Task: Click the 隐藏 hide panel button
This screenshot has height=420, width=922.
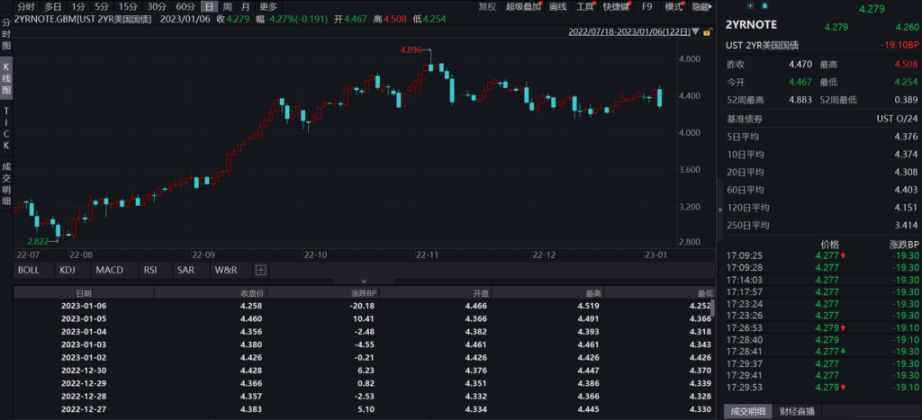Action: point(704,7)
